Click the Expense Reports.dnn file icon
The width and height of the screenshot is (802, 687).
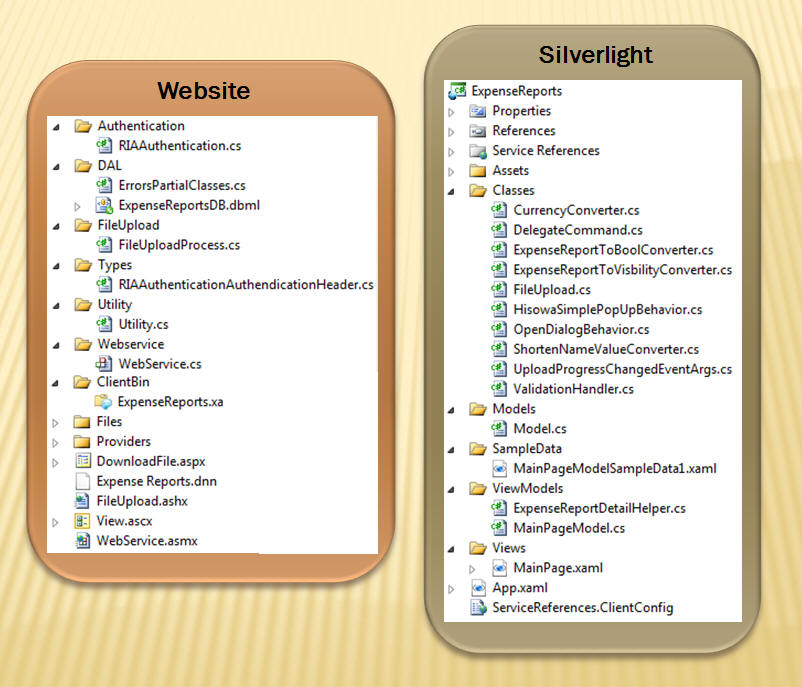click(82, 481)
